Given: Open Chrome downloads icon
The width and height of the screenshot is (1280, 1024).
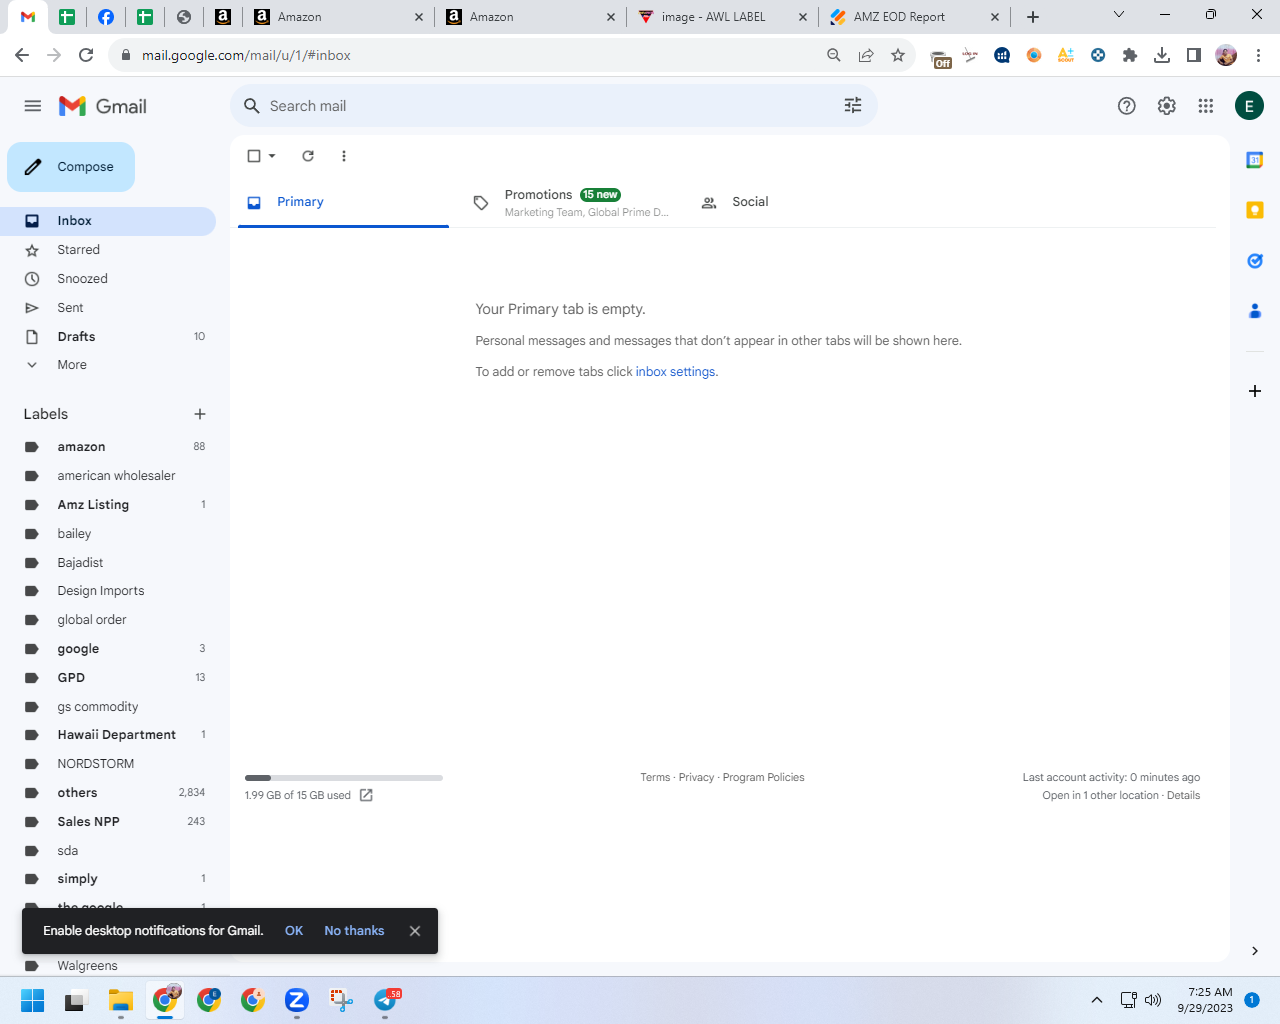Looking at the screenshot, I should pyautogui.click(x=1162, y=55).
